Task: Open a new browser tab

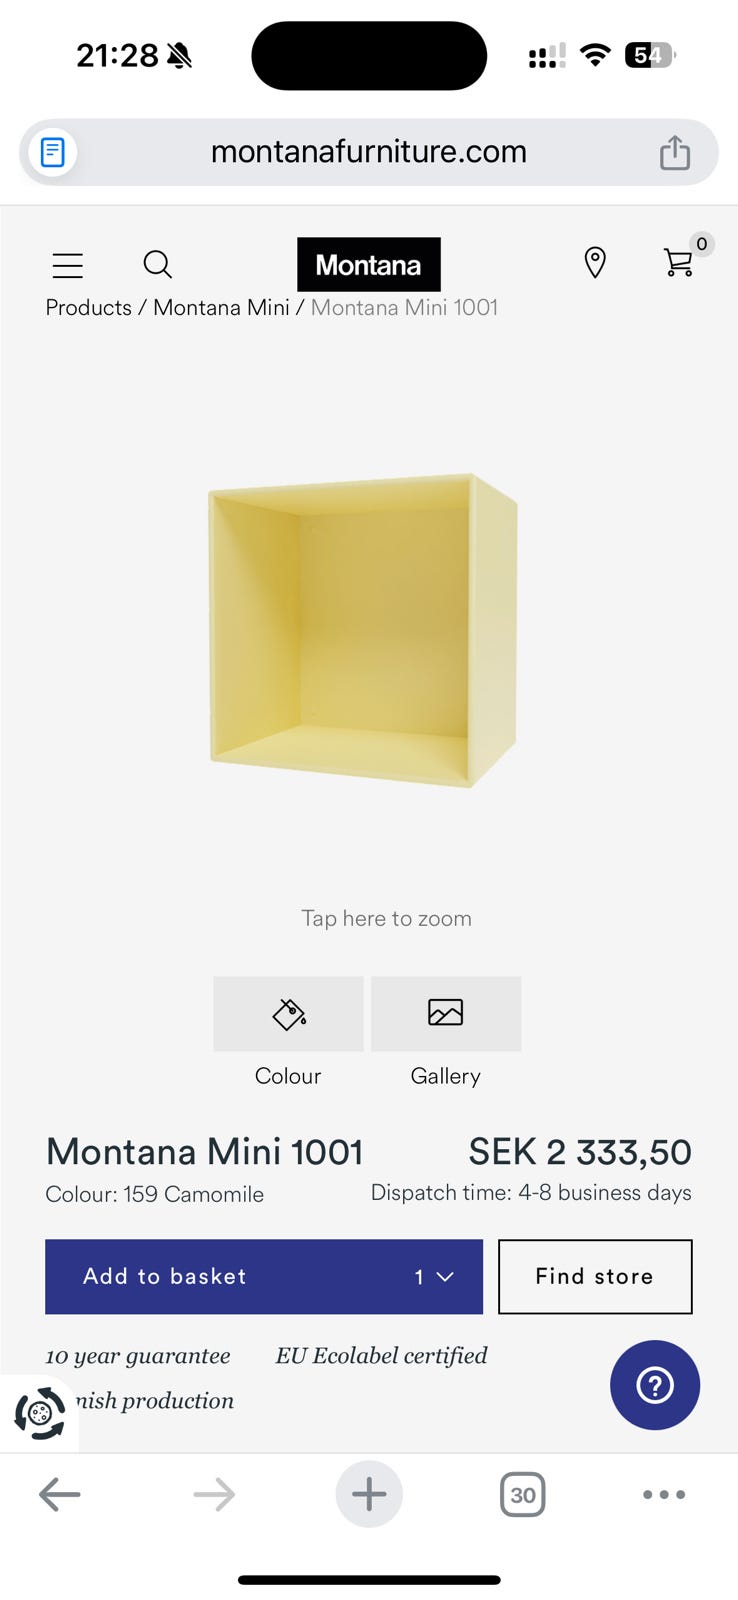Action: (x=369, y=1495)
